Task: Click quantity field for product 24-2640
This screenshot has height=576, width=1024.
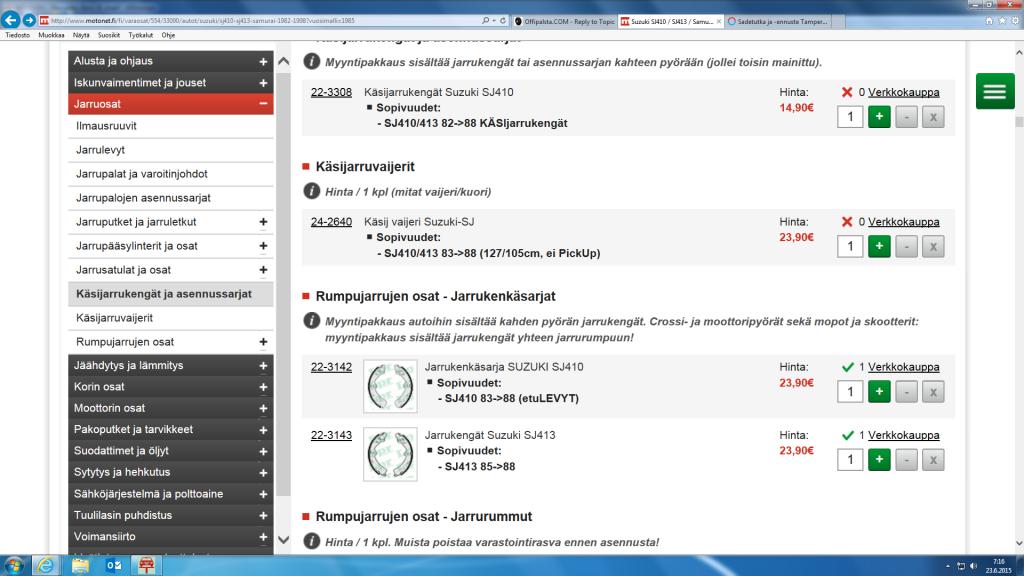Action: coord(850,246)
